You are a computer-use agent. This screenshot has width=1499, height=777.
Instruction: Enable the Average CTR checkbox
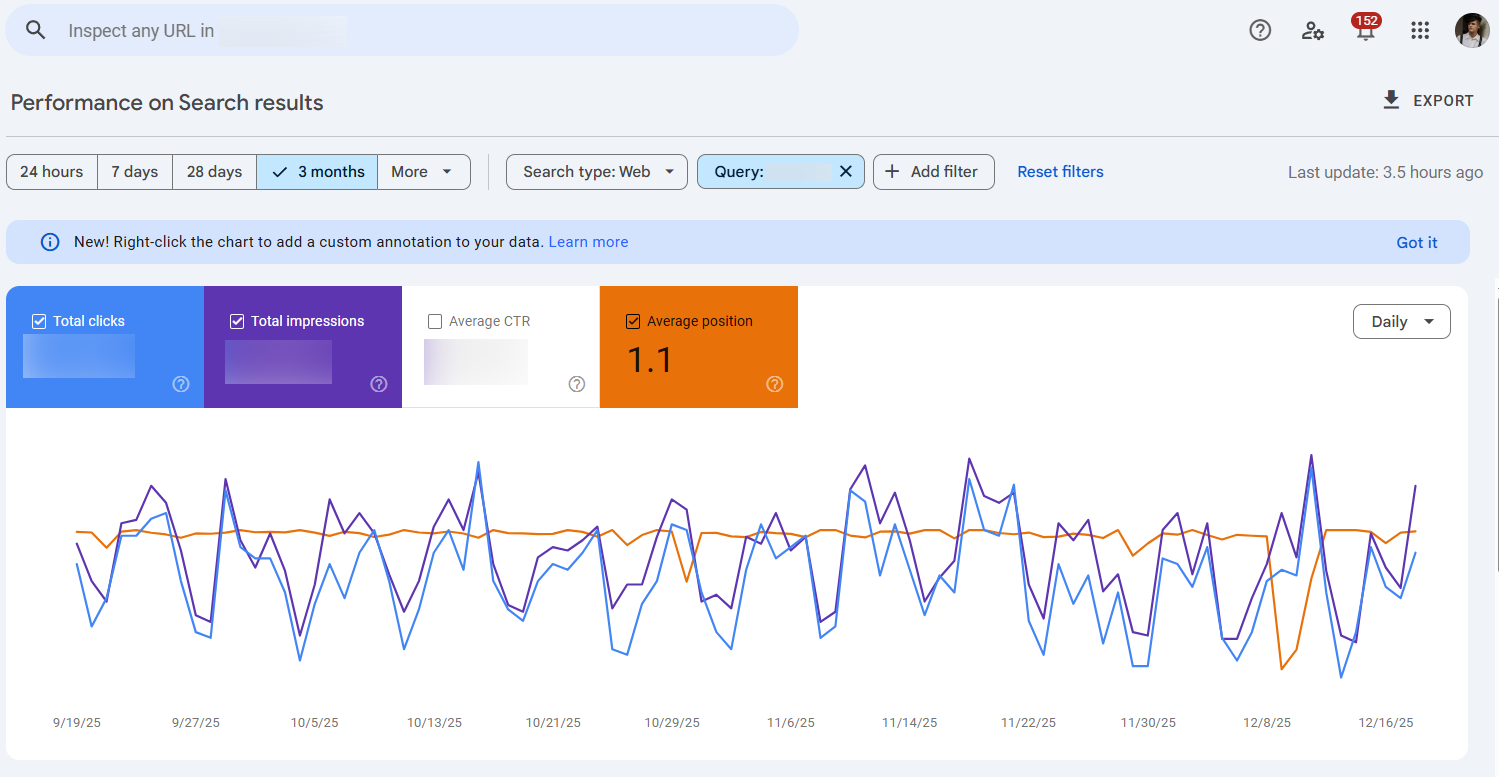(x=435, y=321)
